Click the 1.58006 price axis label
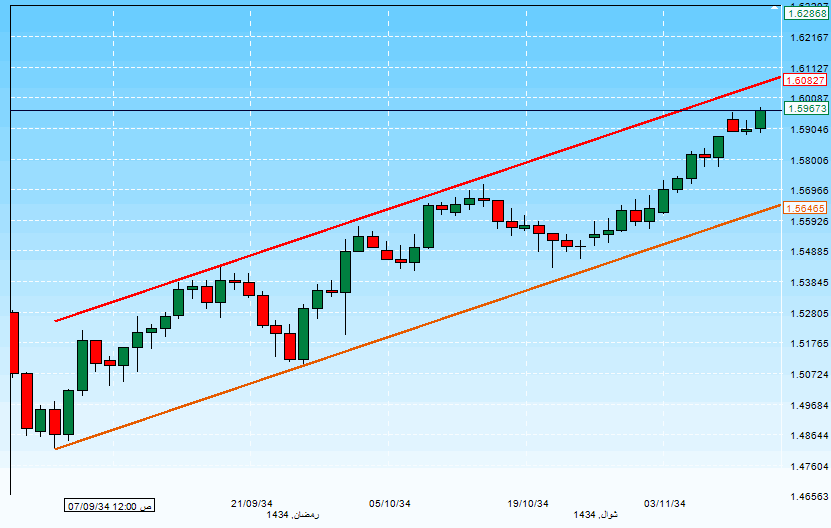The width and height of the screenshot is (831, 528). 809,161
